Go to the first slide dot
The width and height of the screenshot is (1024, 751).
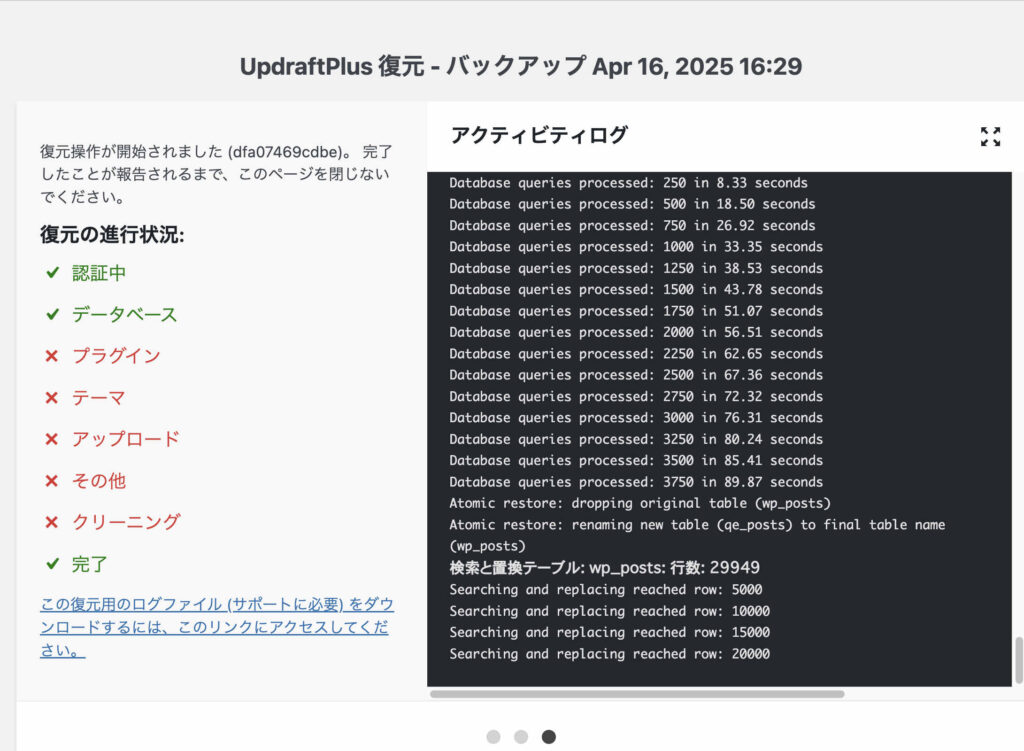493,737
